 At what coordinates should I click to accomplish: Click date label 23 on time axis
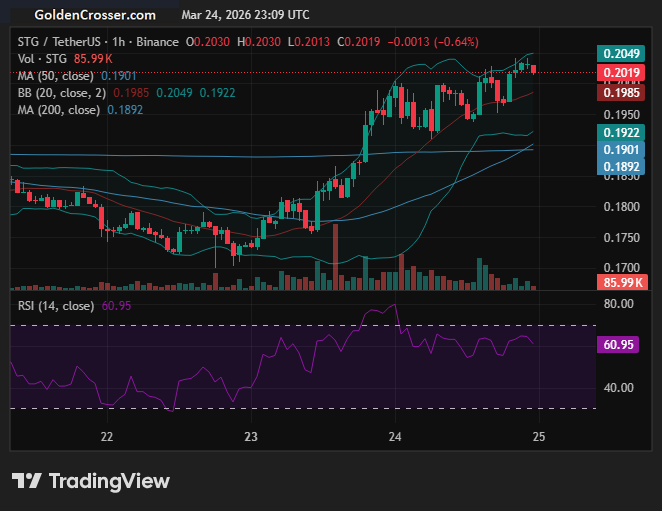point(251,437)
